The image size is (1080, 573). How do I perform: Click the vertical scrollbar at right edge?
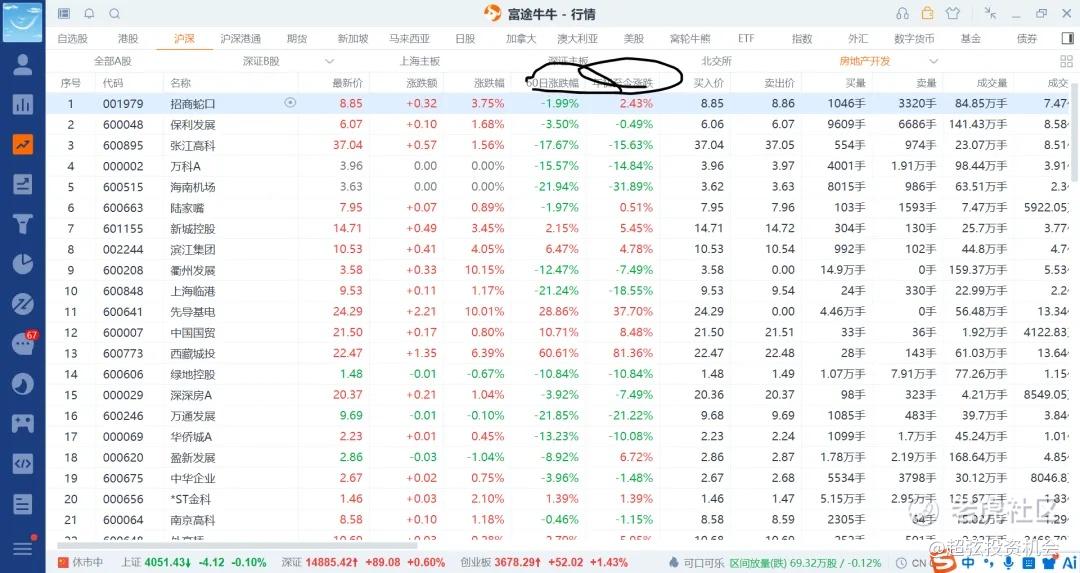click(1075, 131)
